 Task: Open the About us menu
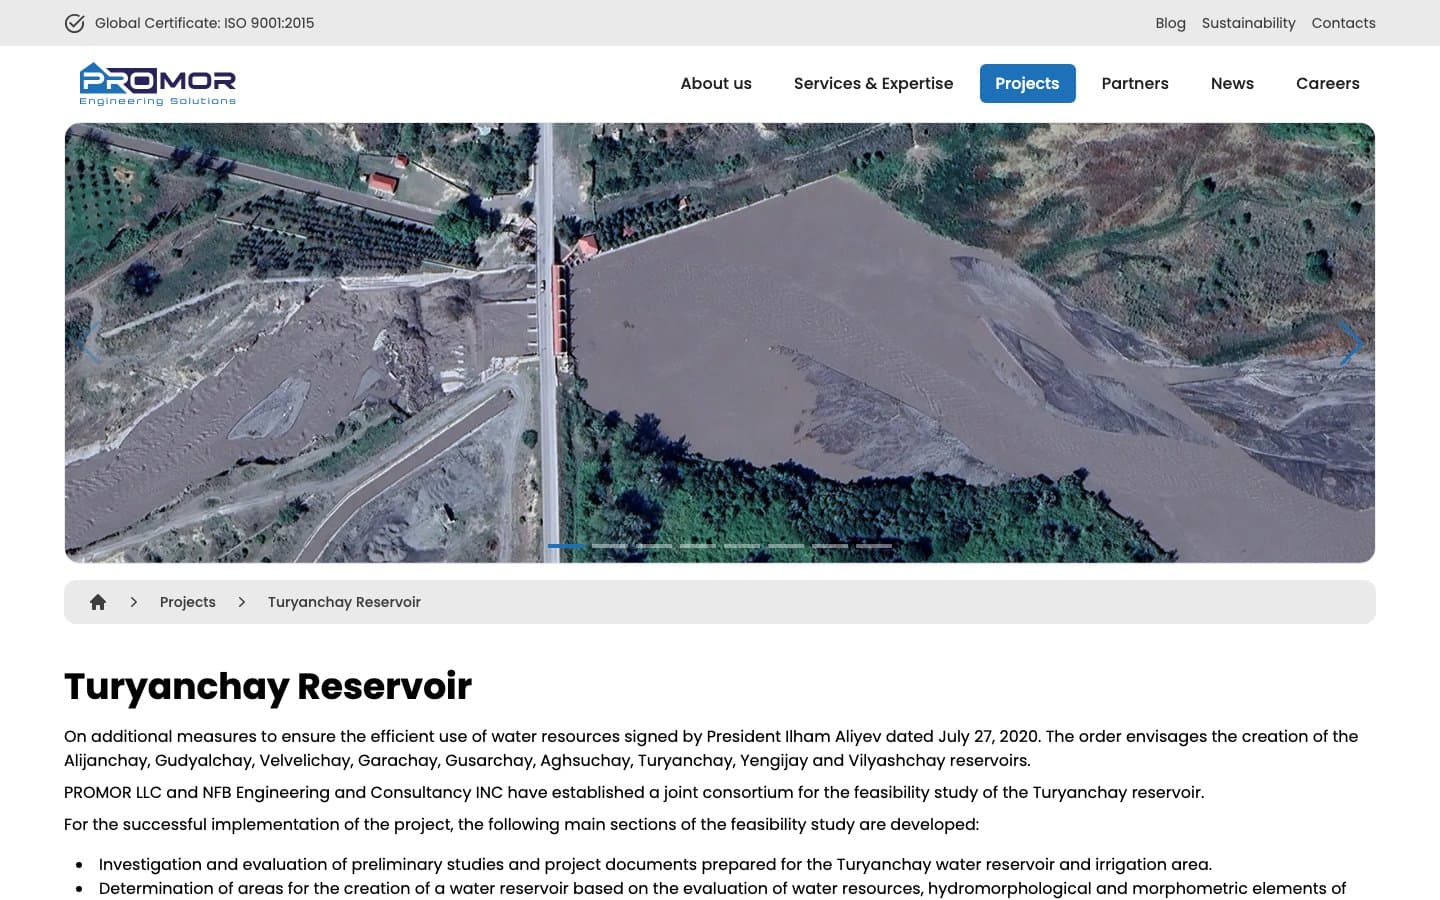pyautogui.click(x=716, y=83)
